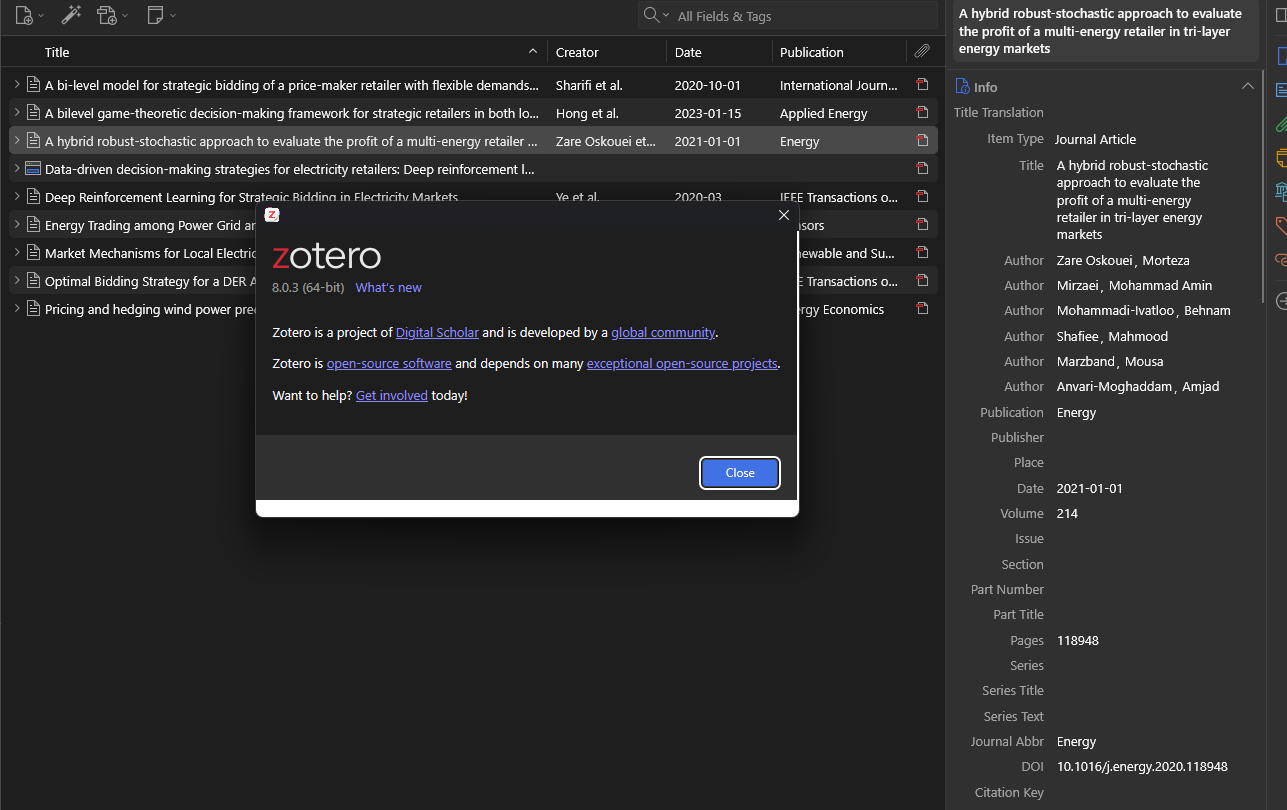Open the What's new link
Viewport: 1287px width, 810px height.
[388, 288]
